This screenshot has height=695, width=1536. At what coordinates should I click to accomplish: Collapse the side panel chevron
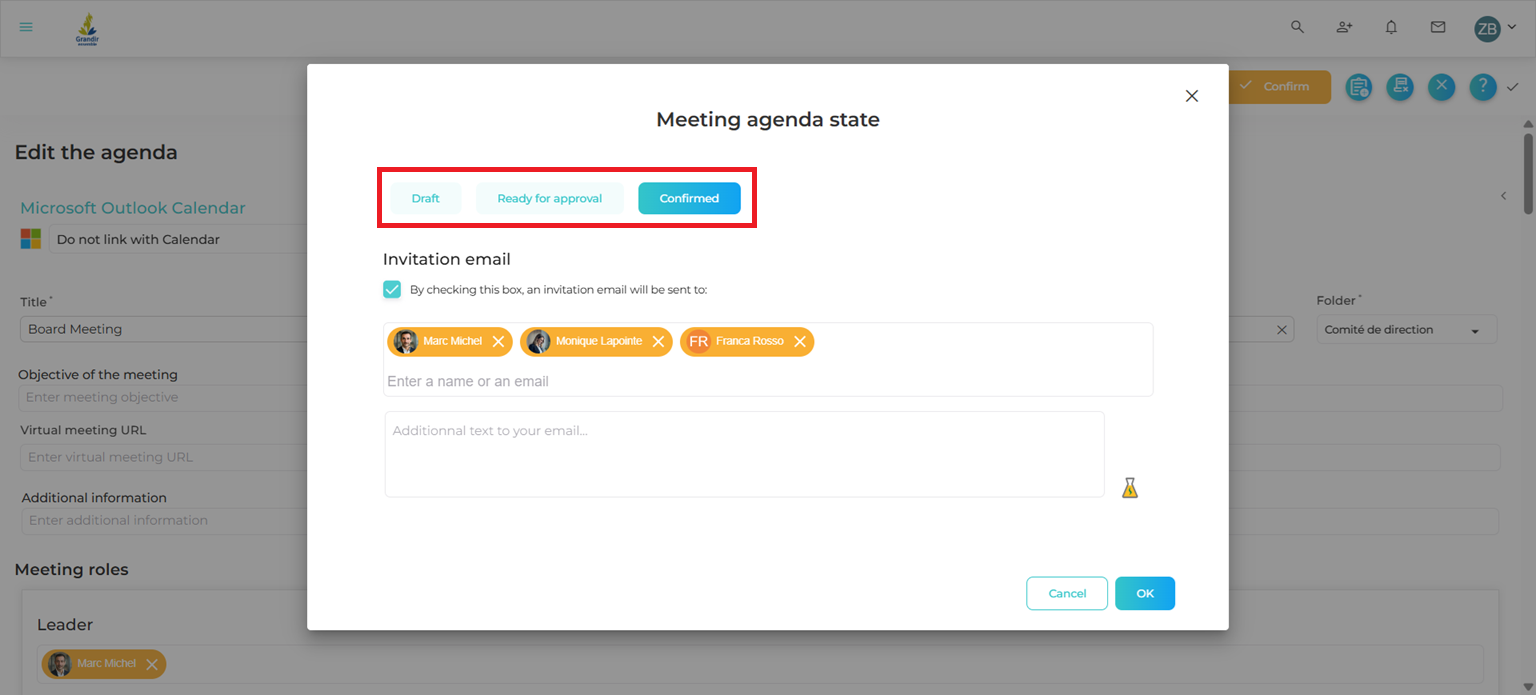tap(1503, 196)
